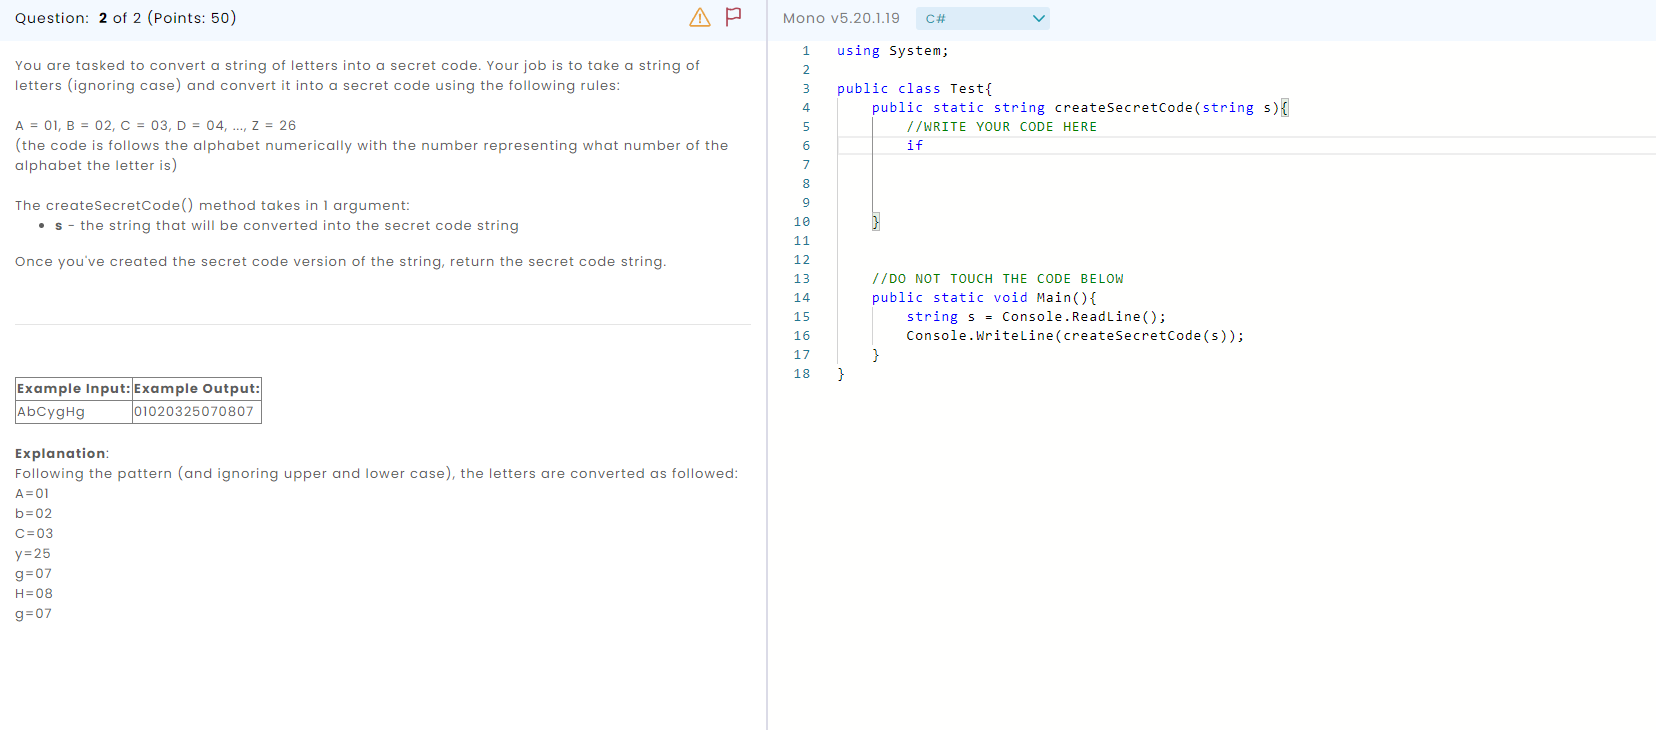Image resolution: width=1656 pixels, height=730 pixels.
Task: Click the 'y=25' explanation line
Action: 33,554
